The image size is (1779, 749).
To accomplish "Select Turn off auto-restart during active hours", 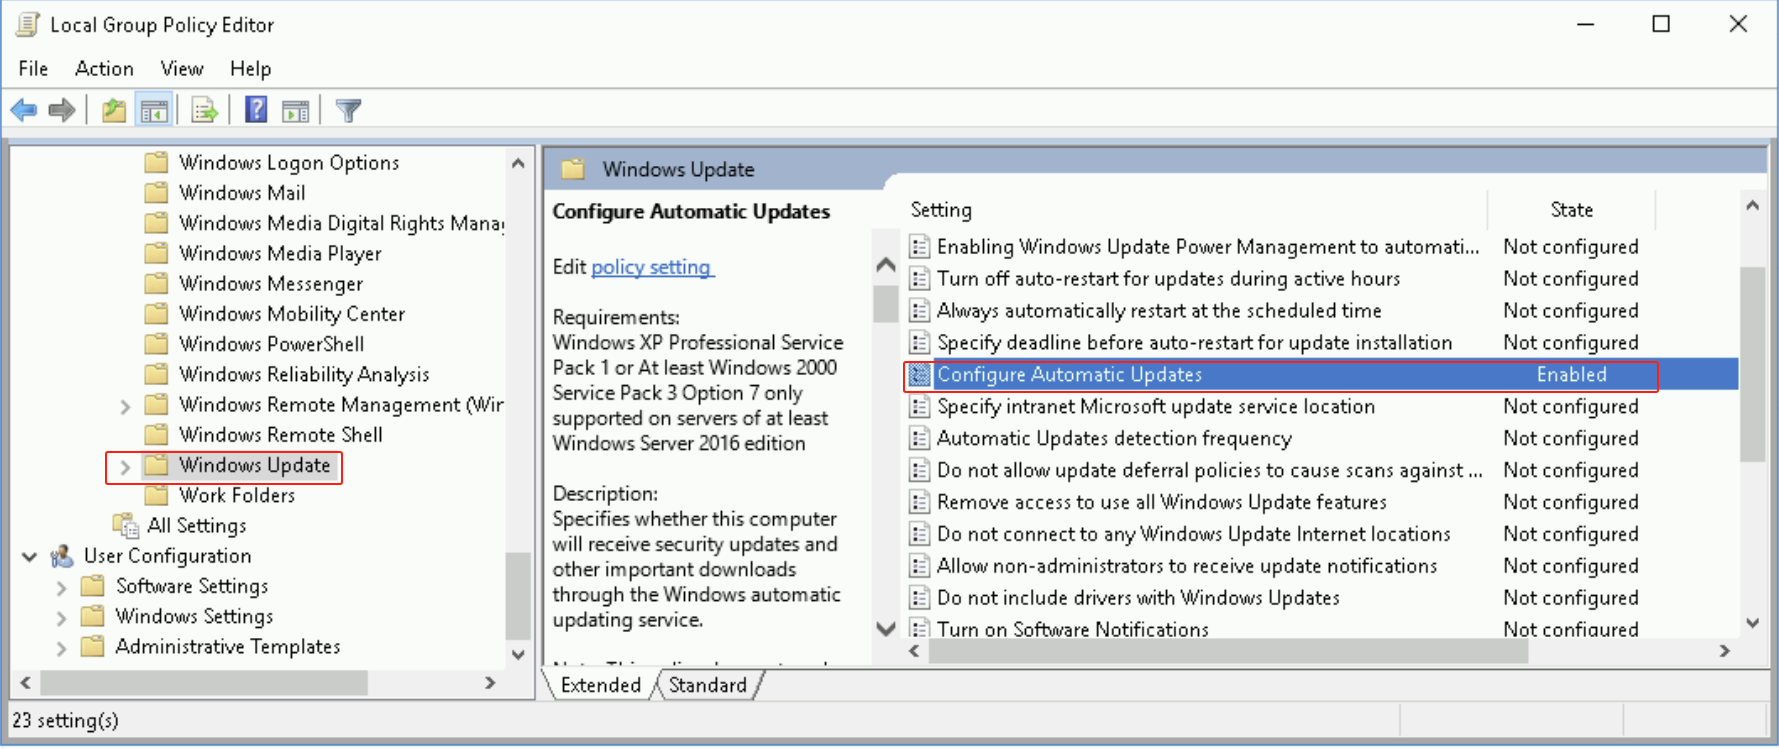I will point(1168,279).
